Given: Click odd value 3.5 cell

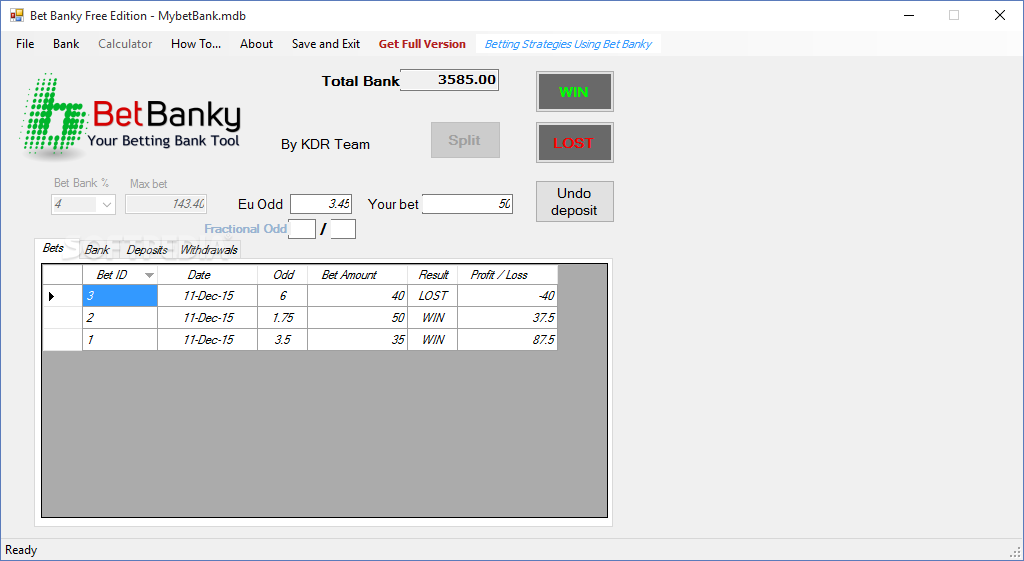Looking at the screenshot, I should coord(282,340).
